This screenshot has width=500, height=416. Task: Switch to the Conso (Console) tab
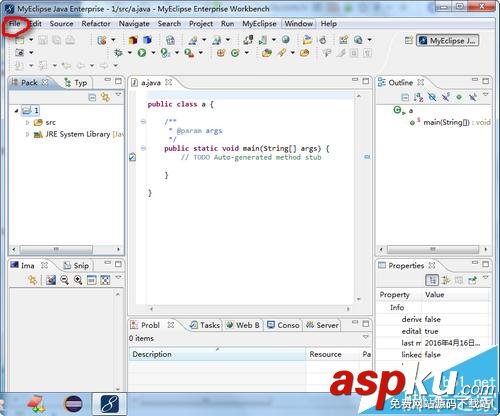coord(283,325)
